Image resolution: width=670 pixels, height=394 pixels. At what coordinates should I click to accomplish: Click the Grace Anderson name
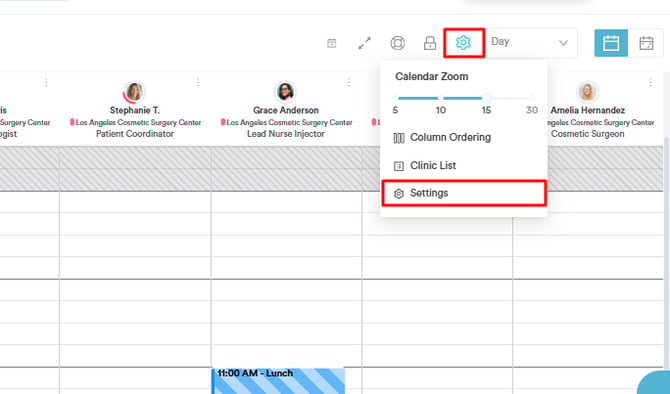point(286,110)
